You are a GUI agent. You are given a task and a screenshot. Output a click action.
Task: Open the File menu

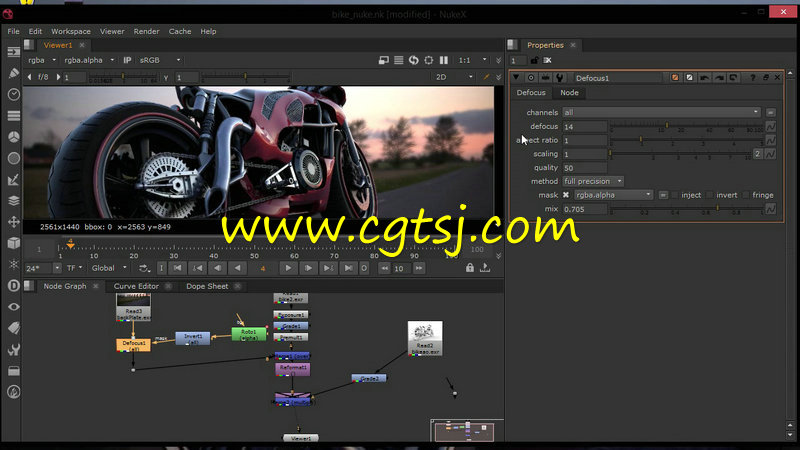click(13, 31)
